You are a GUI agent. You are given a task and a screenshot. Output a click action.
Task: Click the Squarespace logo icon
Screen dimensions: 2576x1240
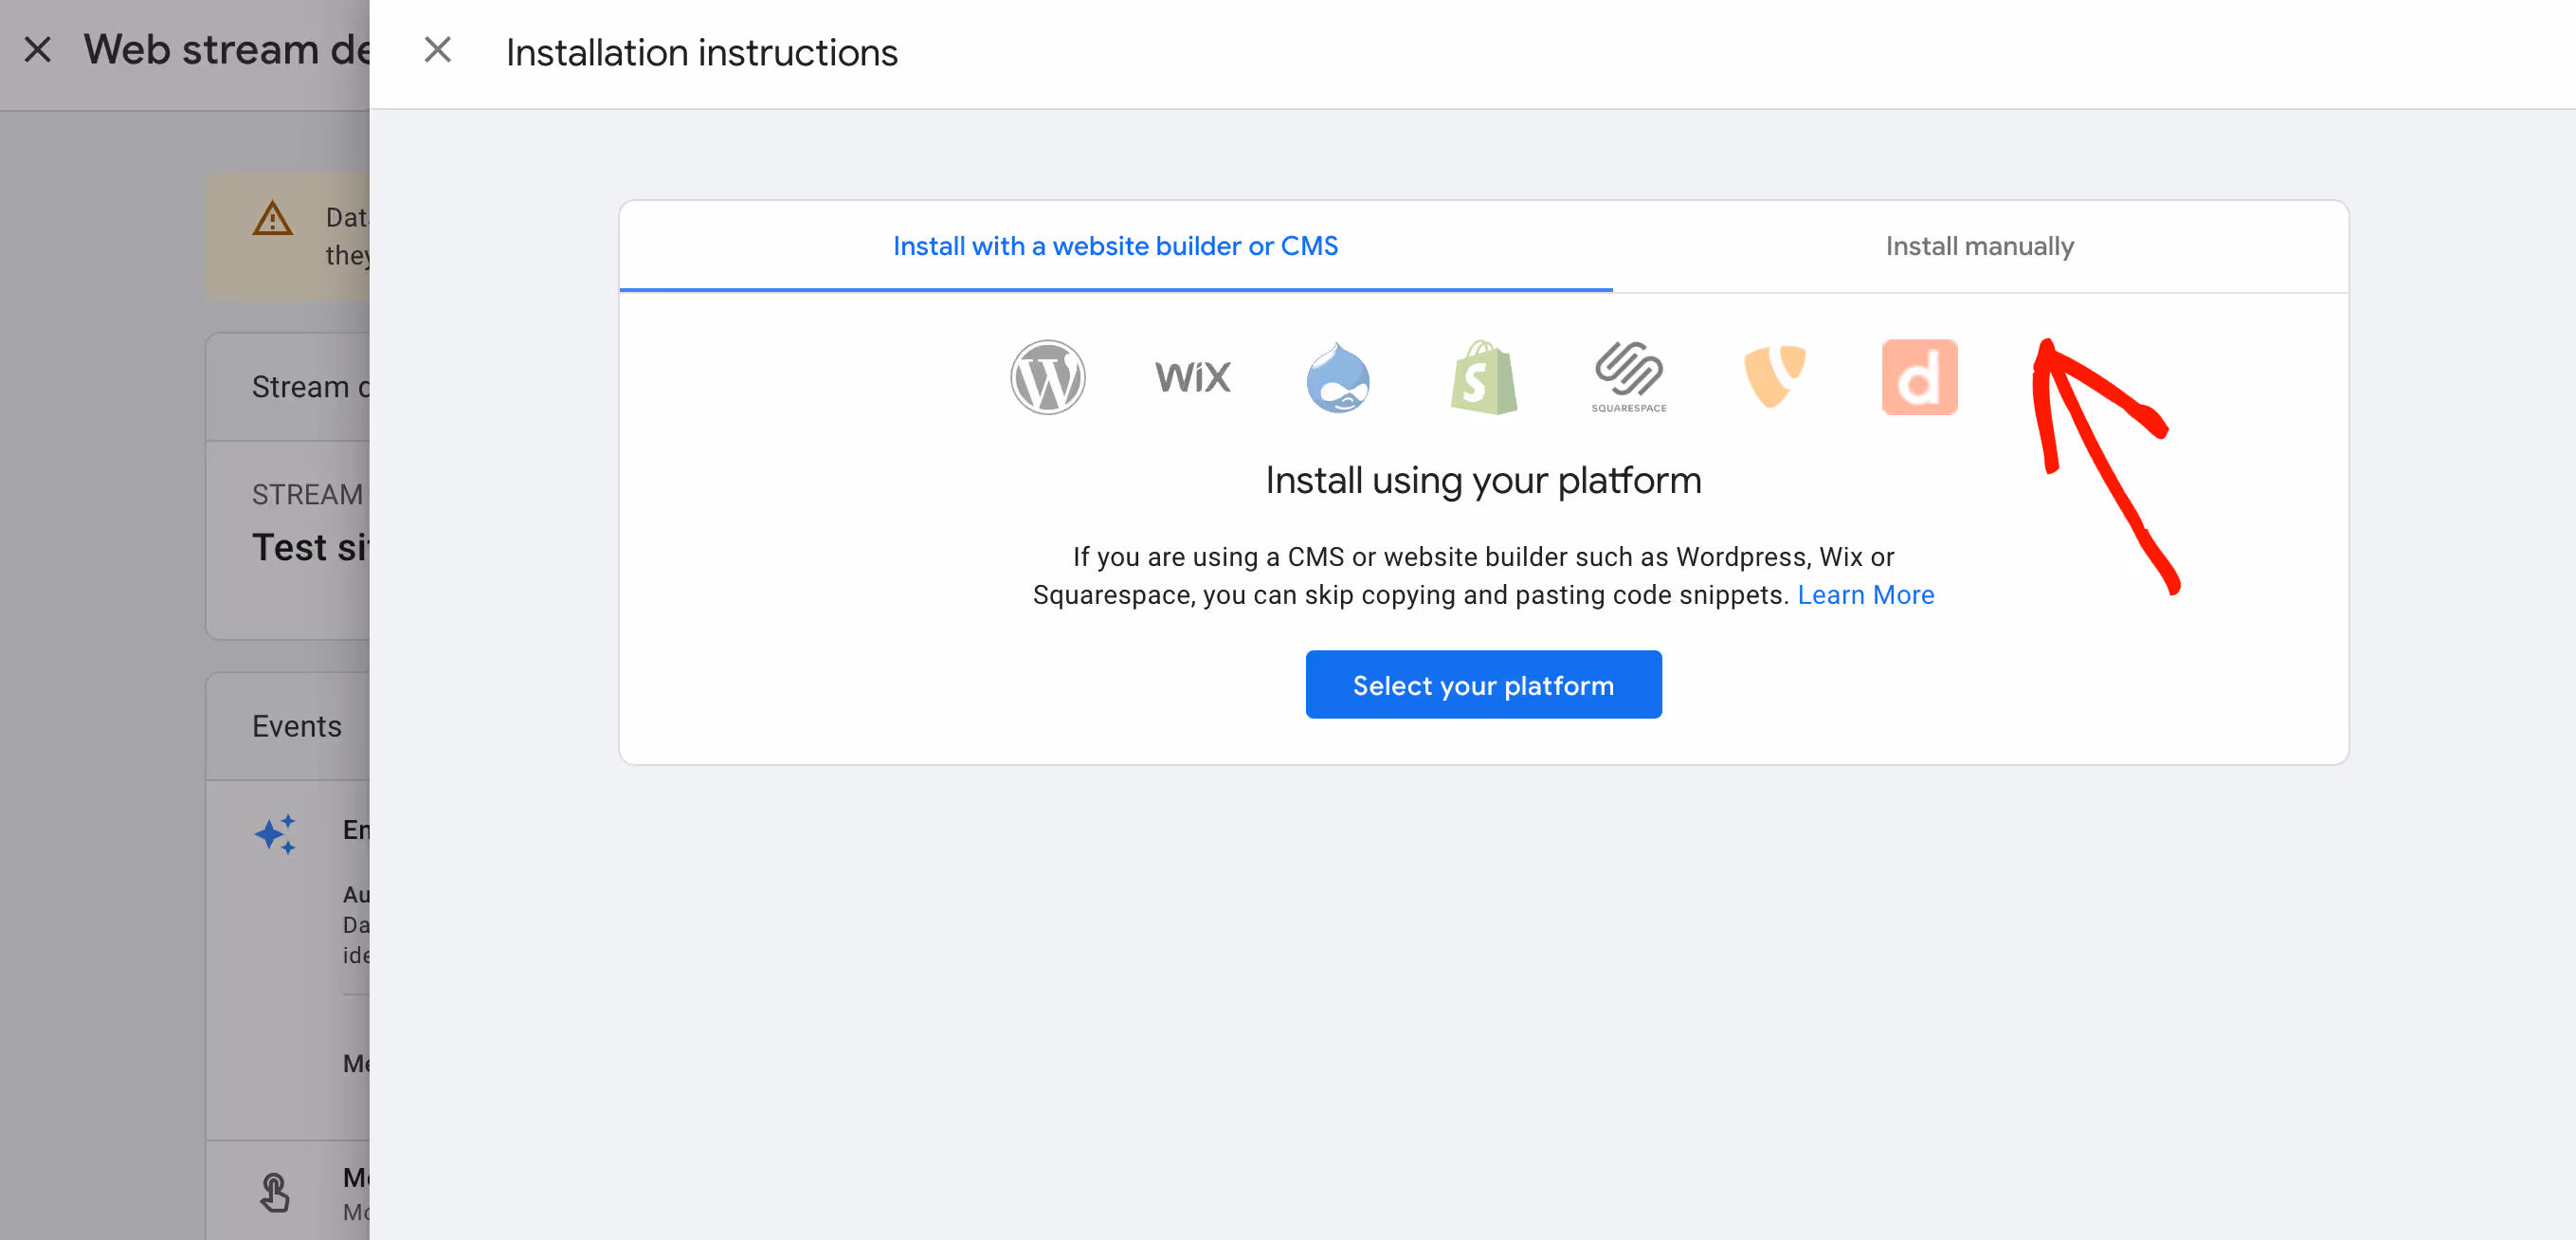1629,377
